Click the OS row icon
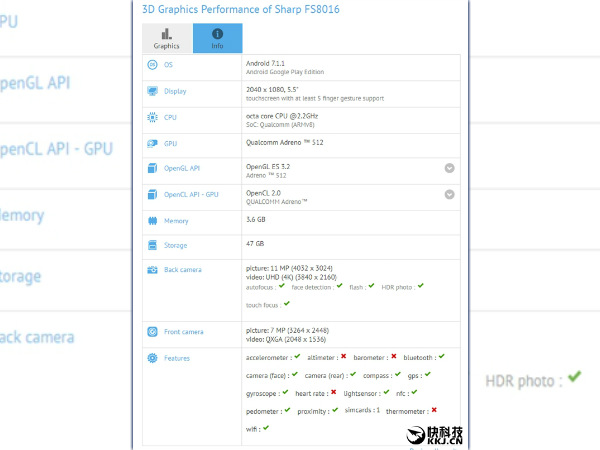600x450 pixels. coord(152,65)
